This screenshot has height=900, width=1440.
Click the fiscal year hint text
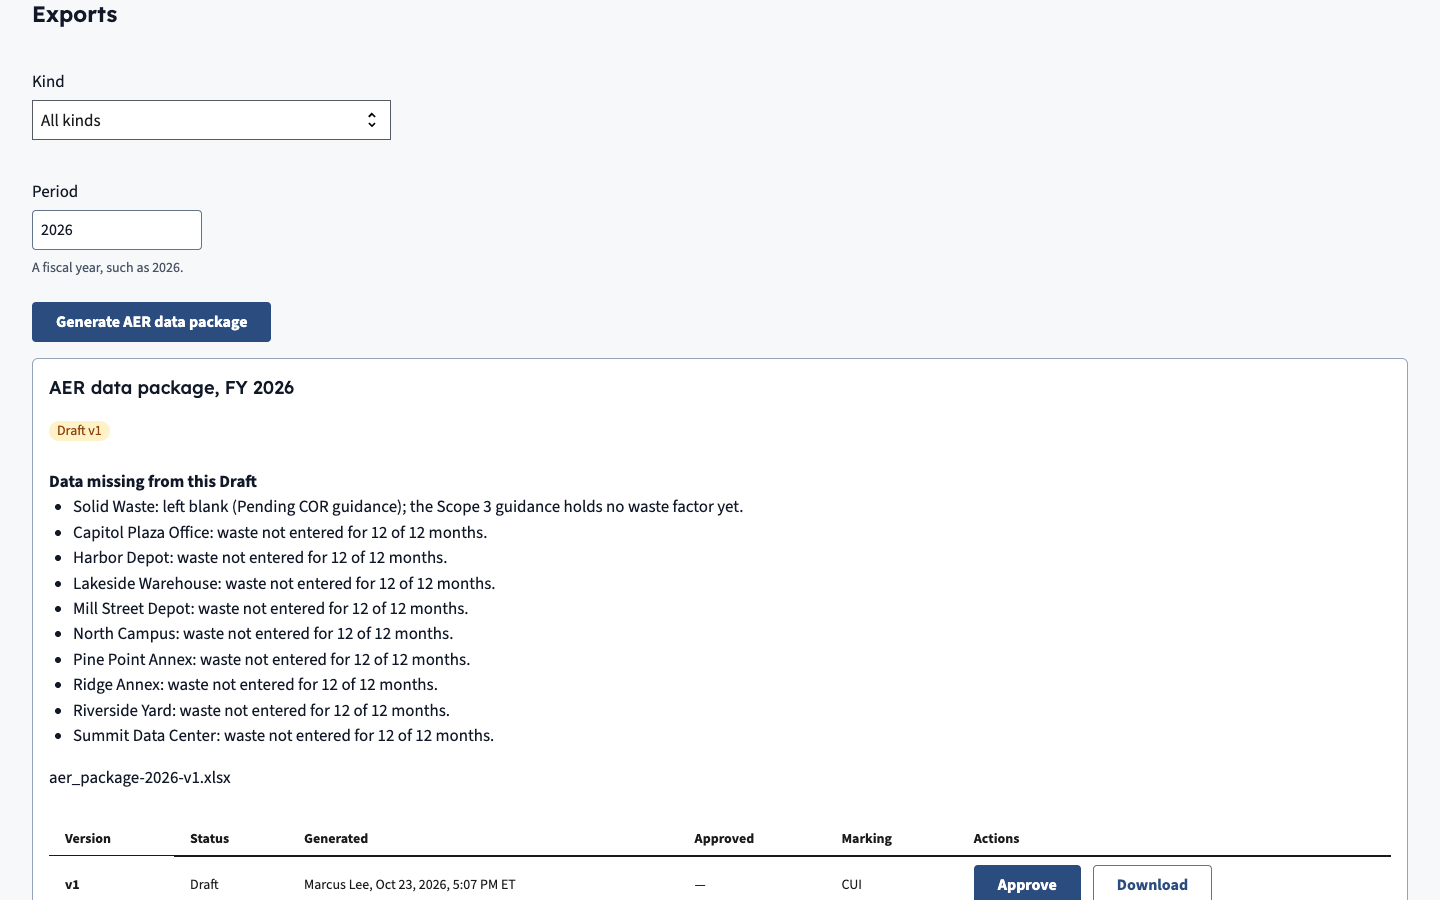coord(107,268)
